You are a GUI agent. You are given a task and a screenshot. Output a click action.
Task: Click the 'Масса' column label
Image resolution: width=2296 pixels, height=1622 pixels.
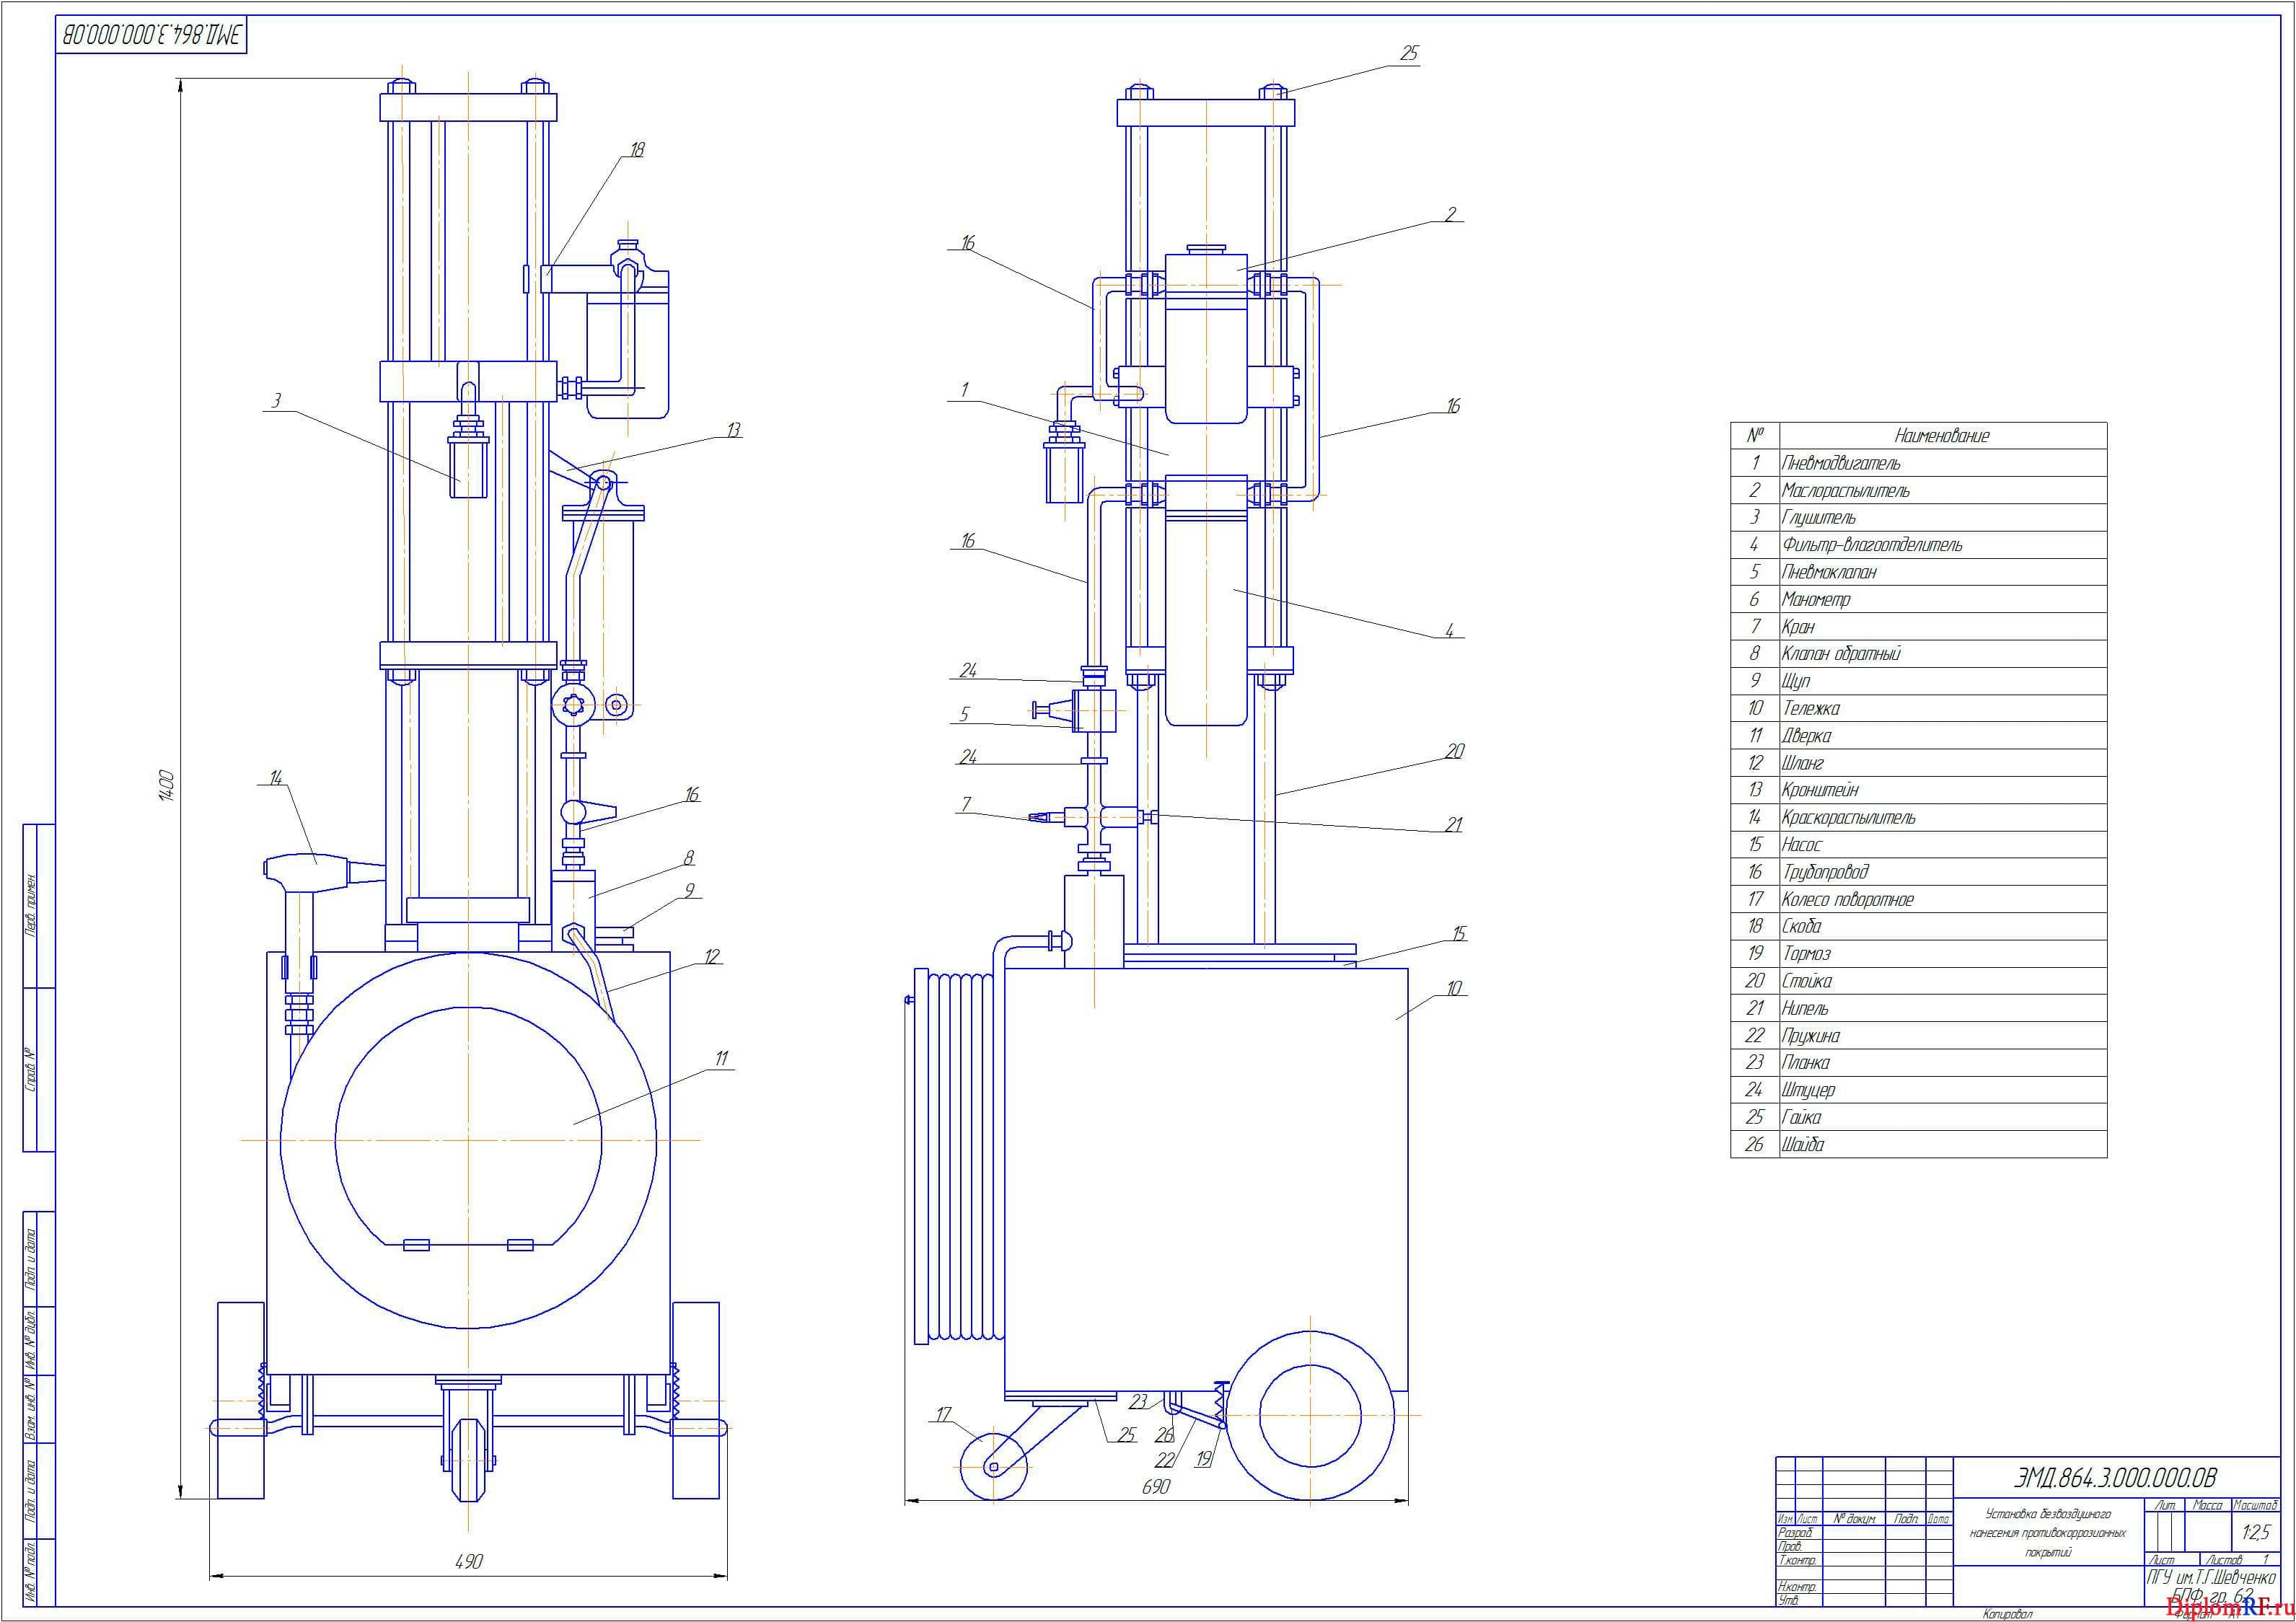(2207, 1505)
